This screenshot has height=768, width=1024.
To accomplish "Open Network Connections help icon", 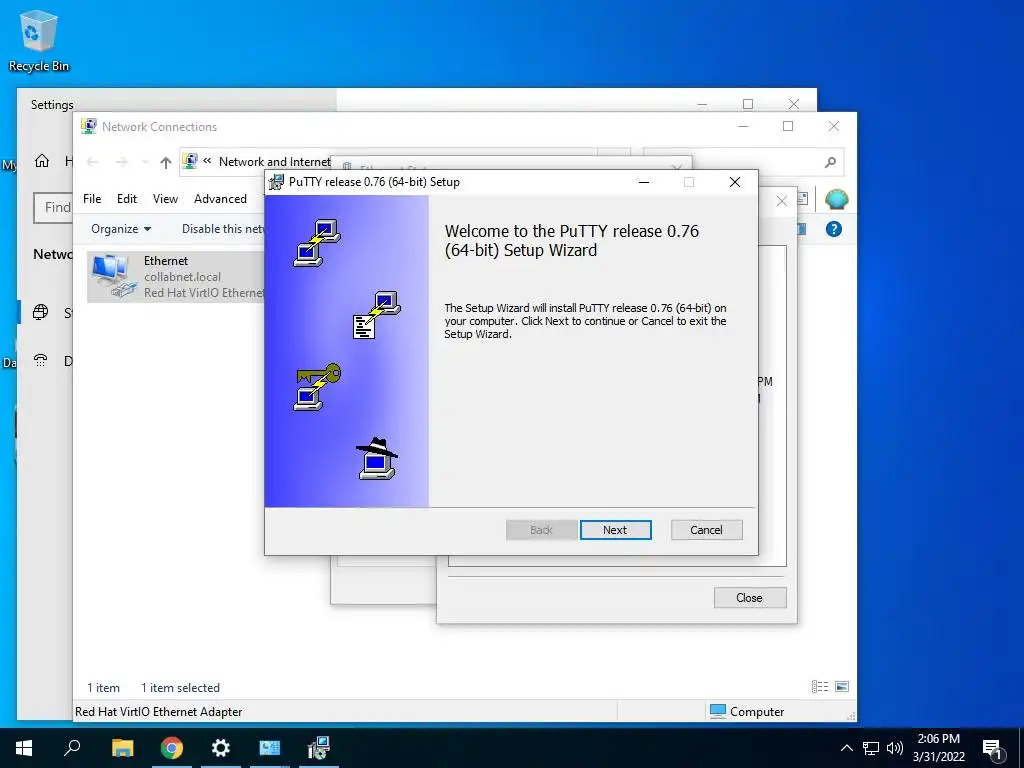I will [833, 229].
